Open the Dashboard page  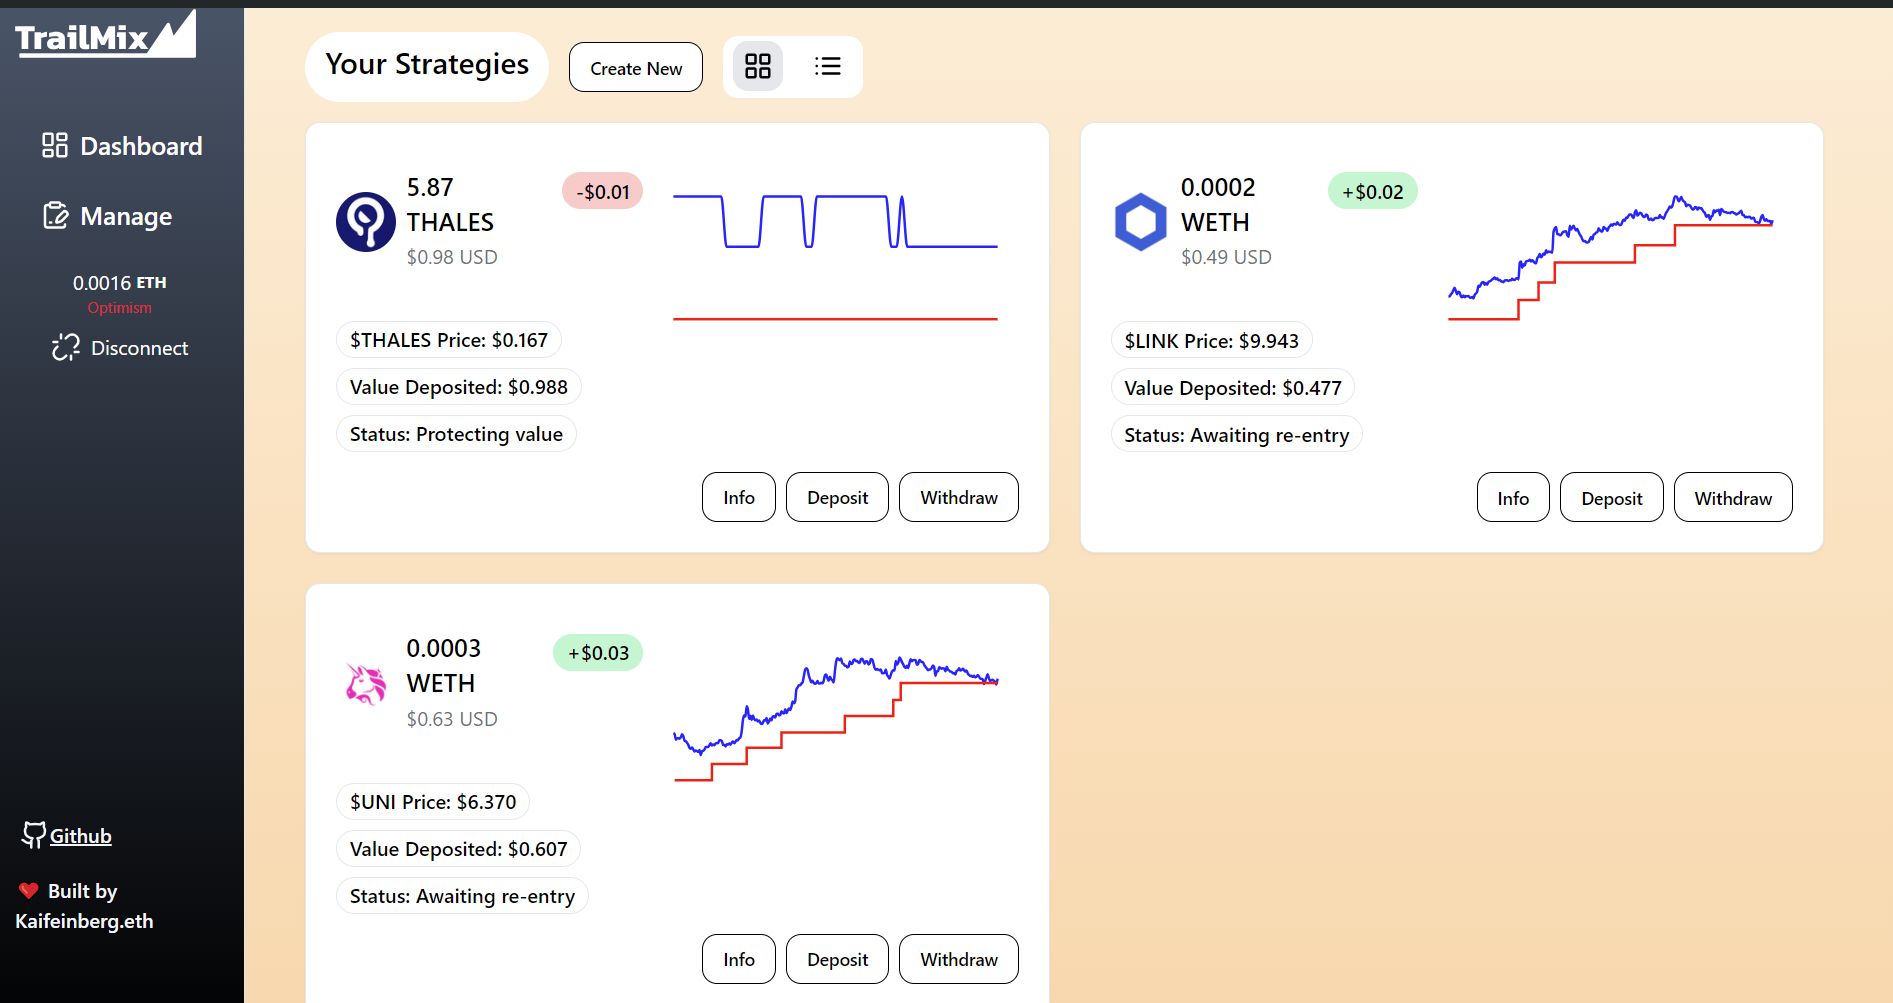pos(121,146)
